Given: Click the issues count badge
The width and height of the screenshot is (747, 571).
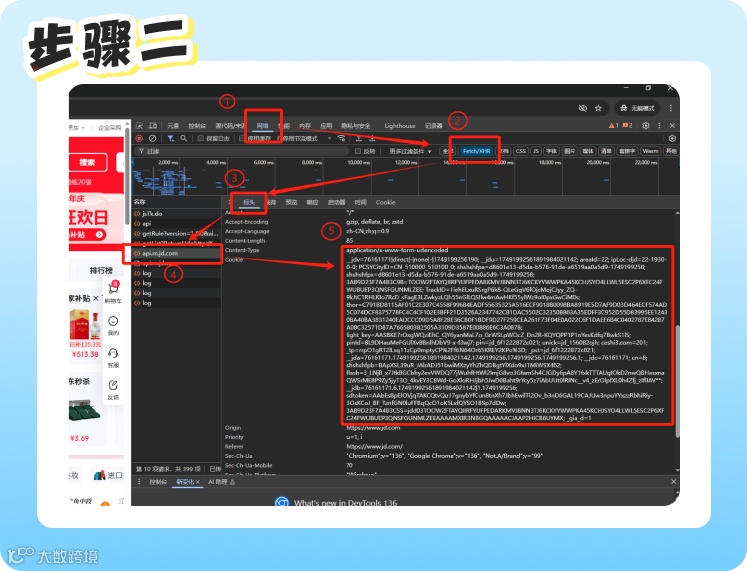Looking at the screenshot, I should pyautogui.click(x=627, y=126).
